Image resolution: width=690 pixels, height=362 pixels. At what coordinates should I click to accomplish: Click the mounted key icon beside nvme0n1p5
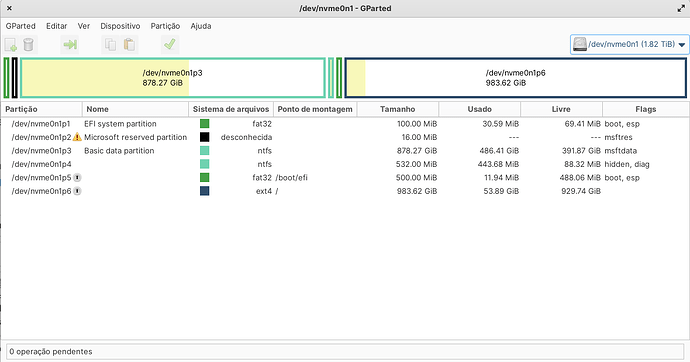click(x=77, y=178)
